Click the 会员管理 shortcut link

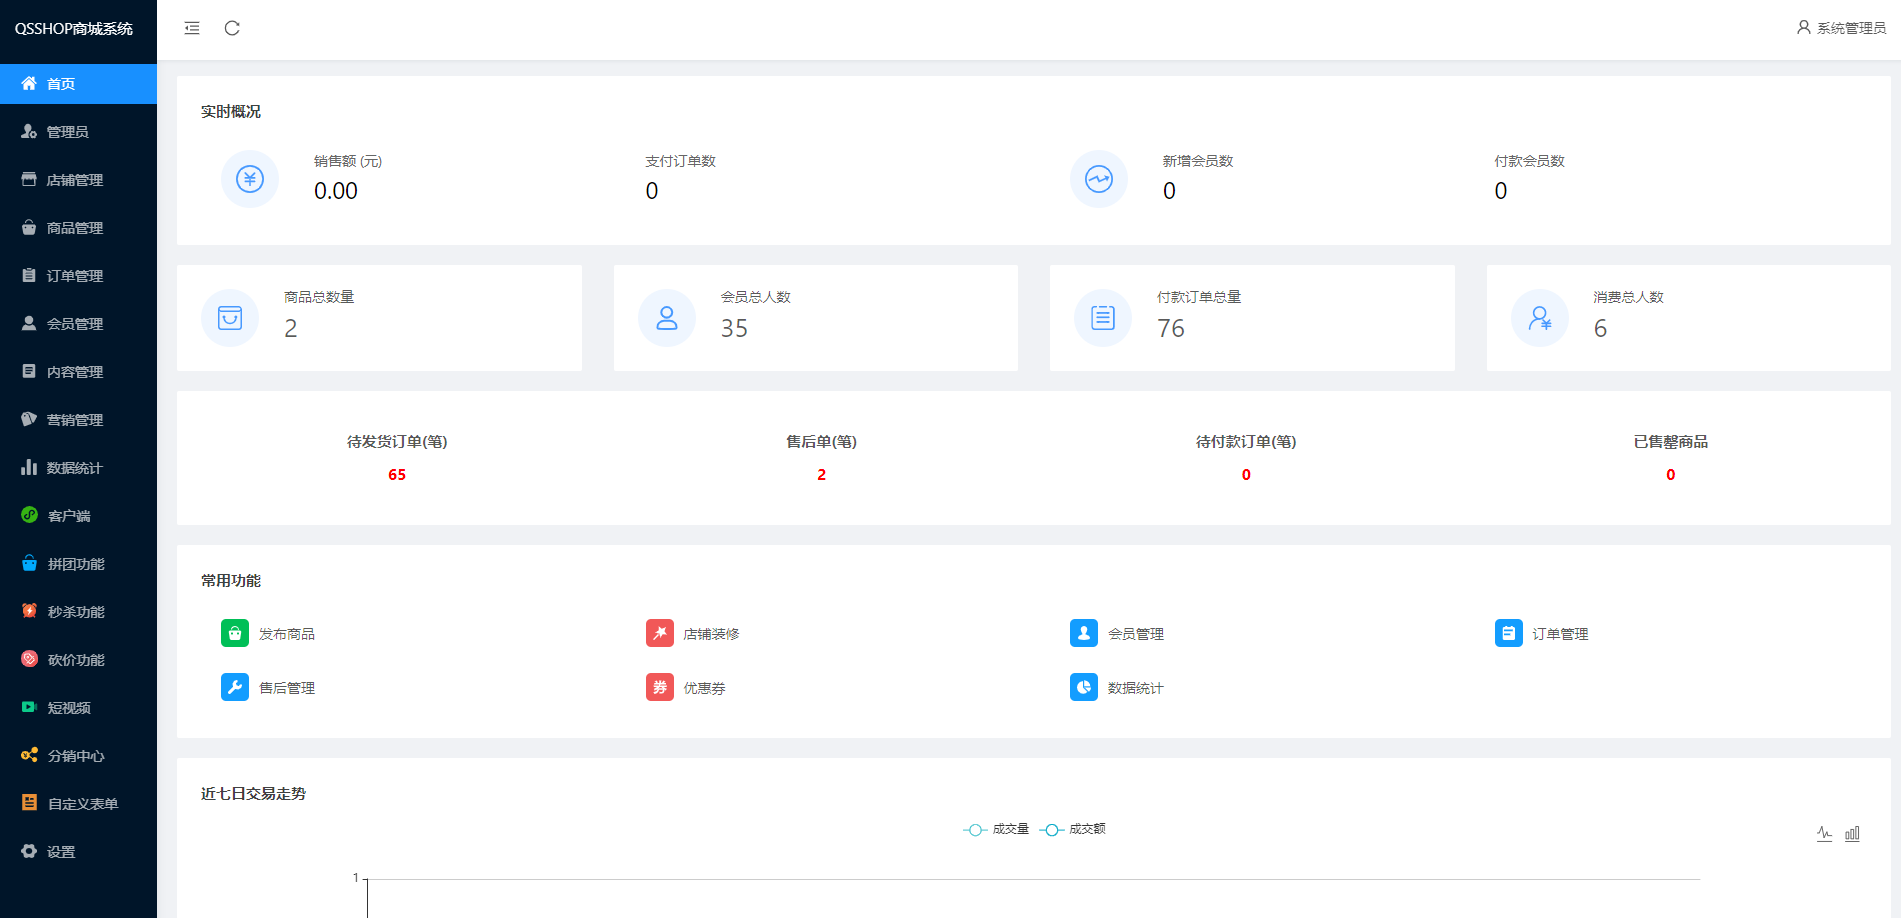click(1135, 634)
